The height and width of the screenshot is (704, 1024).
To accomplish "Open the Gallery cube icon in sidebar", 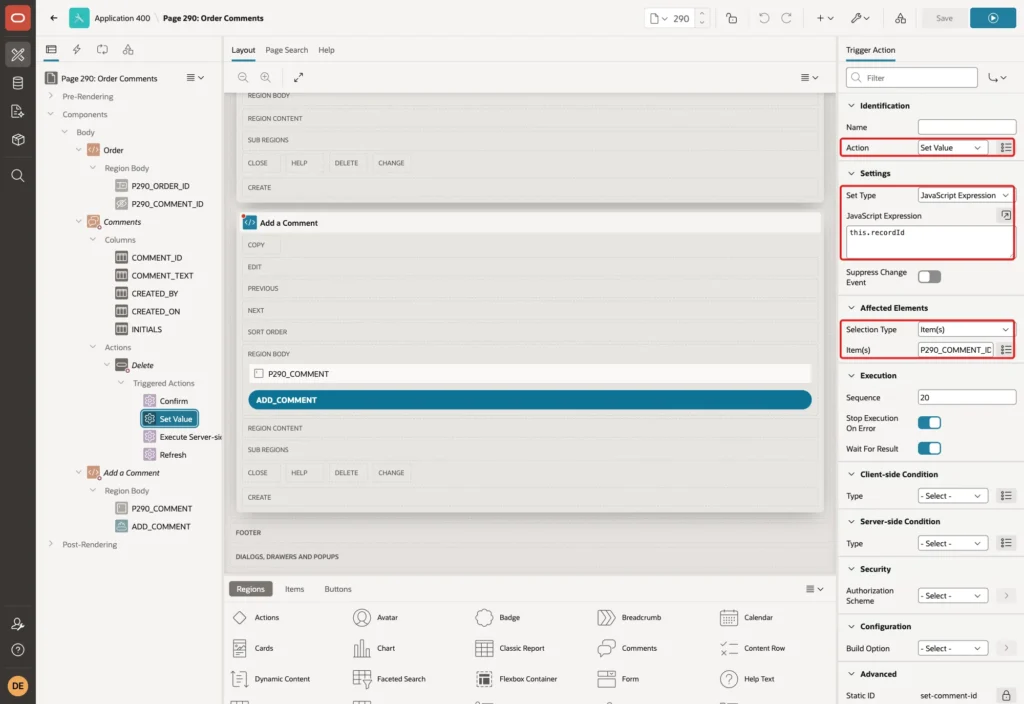I will (x=18, y=139).
